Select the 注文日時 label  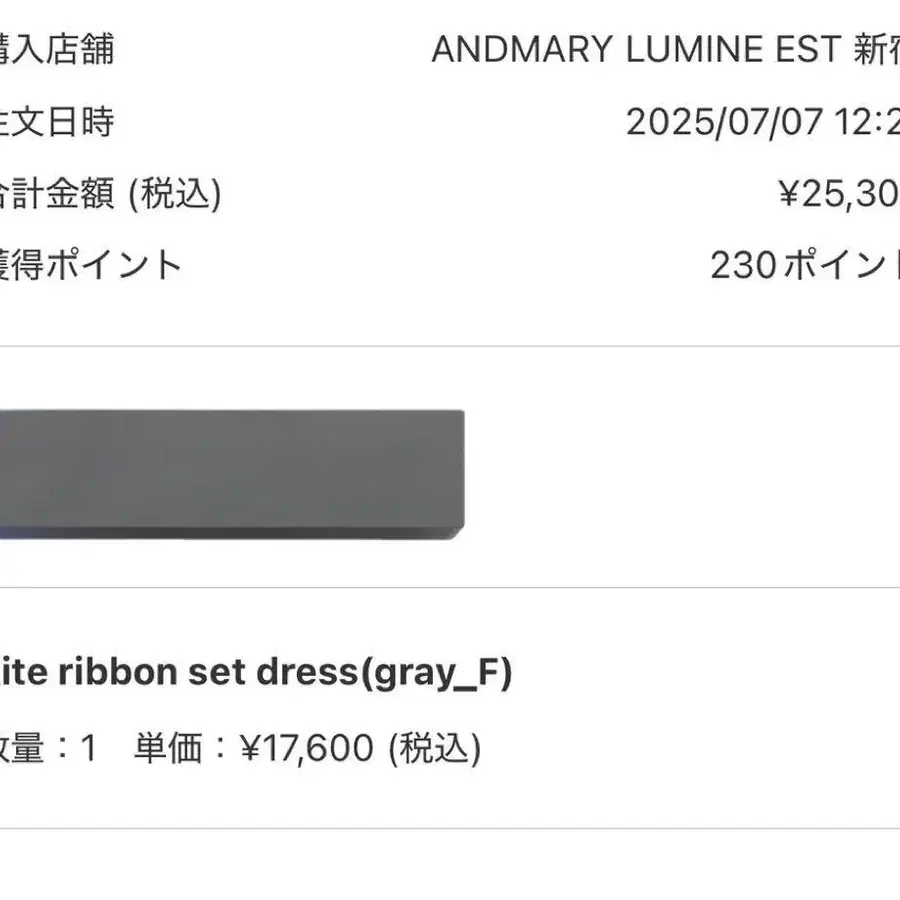57,122
